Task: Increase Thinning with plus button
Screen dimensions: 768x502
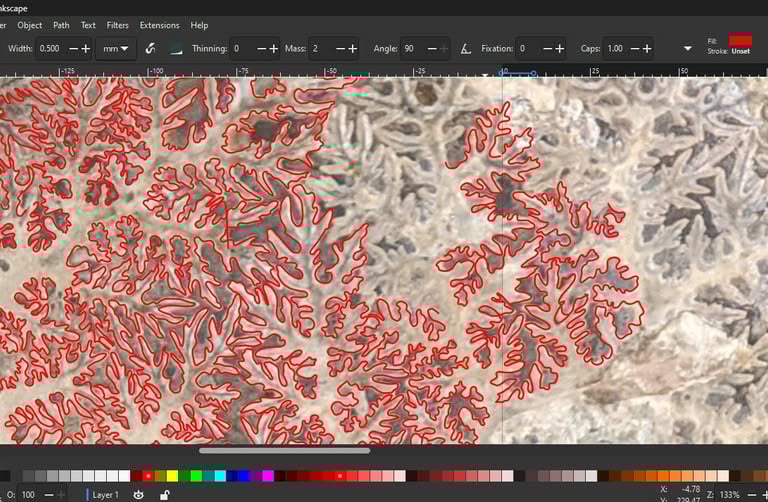Action: (x=275, y=48)
